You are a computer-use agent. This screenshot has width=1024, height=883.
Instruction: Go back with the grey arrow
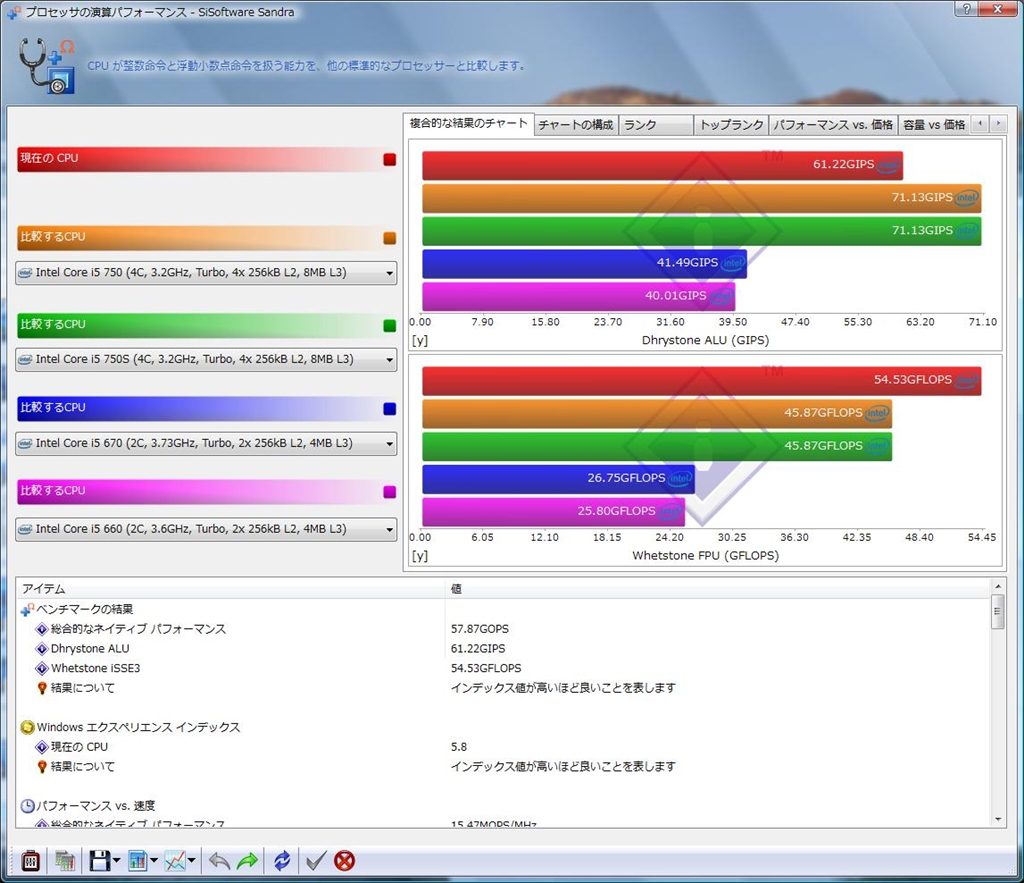[219, 861]
